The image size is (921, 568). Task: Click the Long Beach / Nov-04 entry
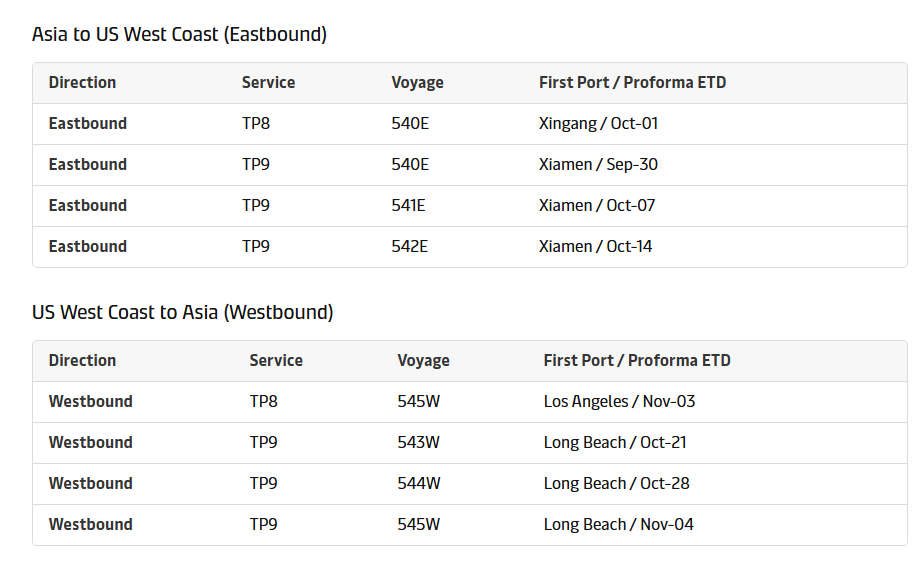pos(618,525)
